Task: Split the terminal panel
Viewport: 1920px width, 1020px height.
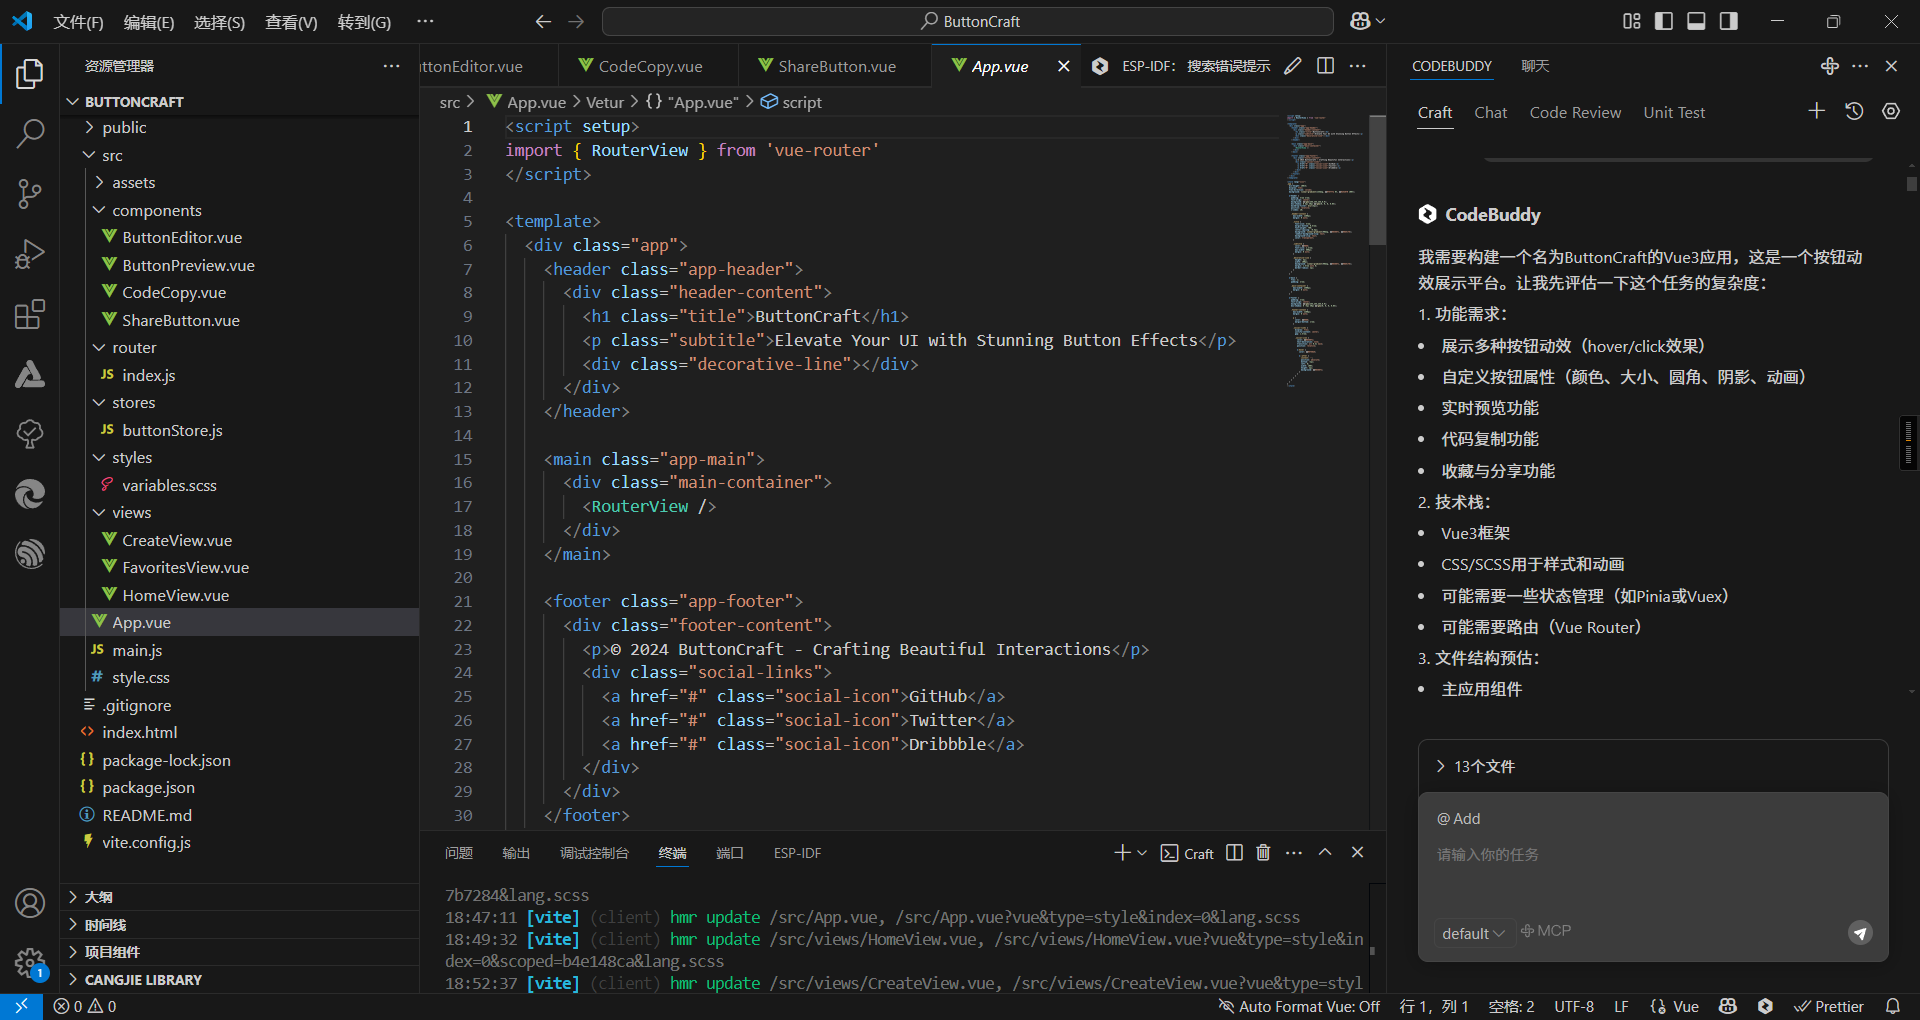Action: [x=1234, y=853]
